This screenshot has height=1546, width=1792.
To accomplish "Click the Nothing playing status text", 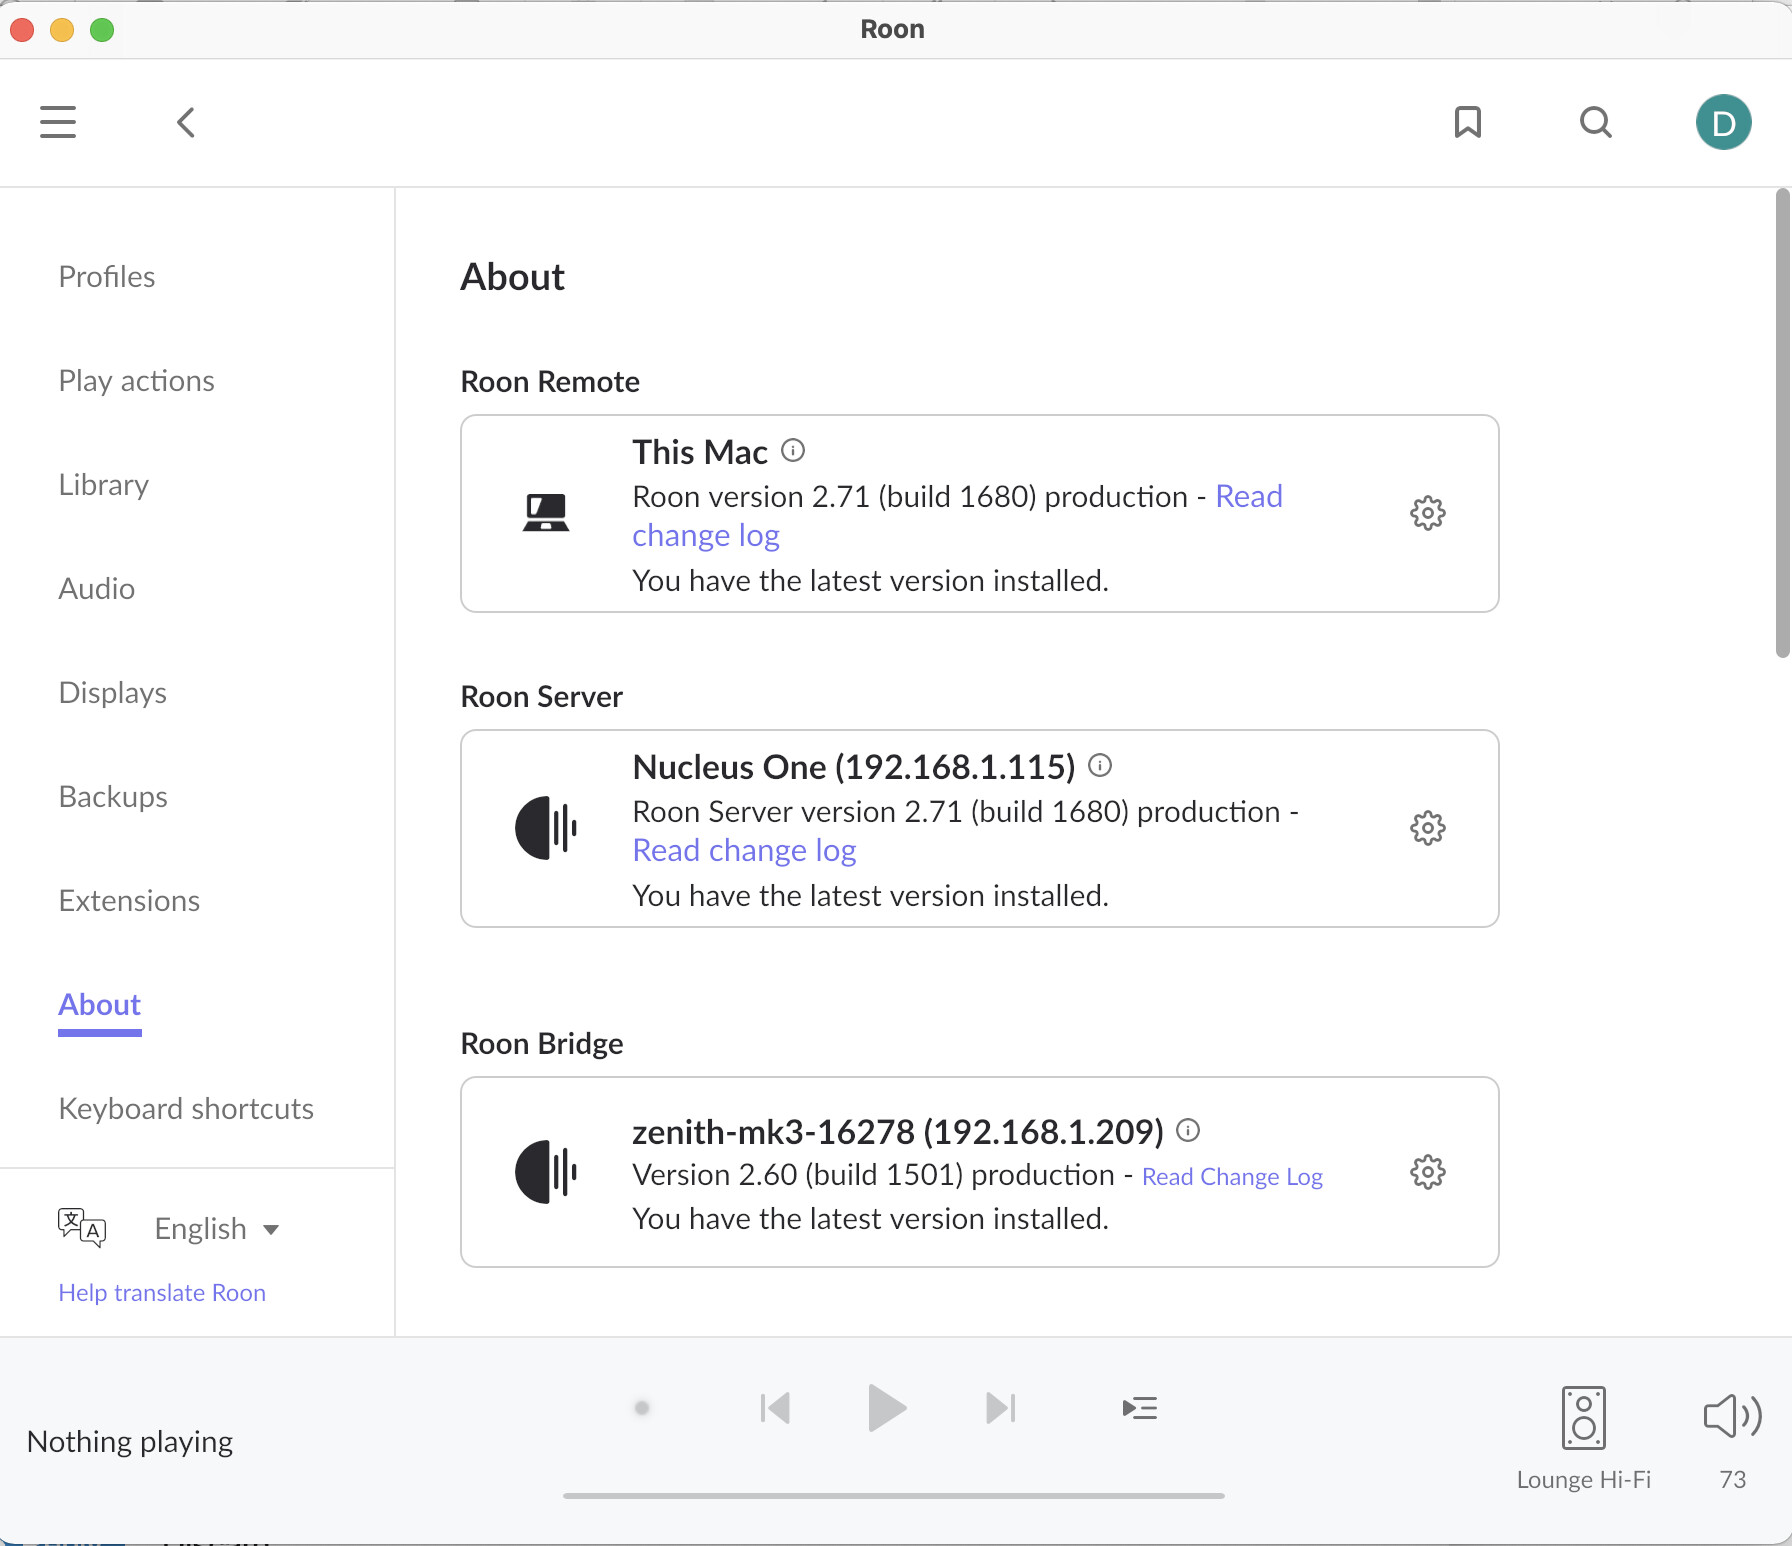I will pyautogui.click(x=130, y=1442).
